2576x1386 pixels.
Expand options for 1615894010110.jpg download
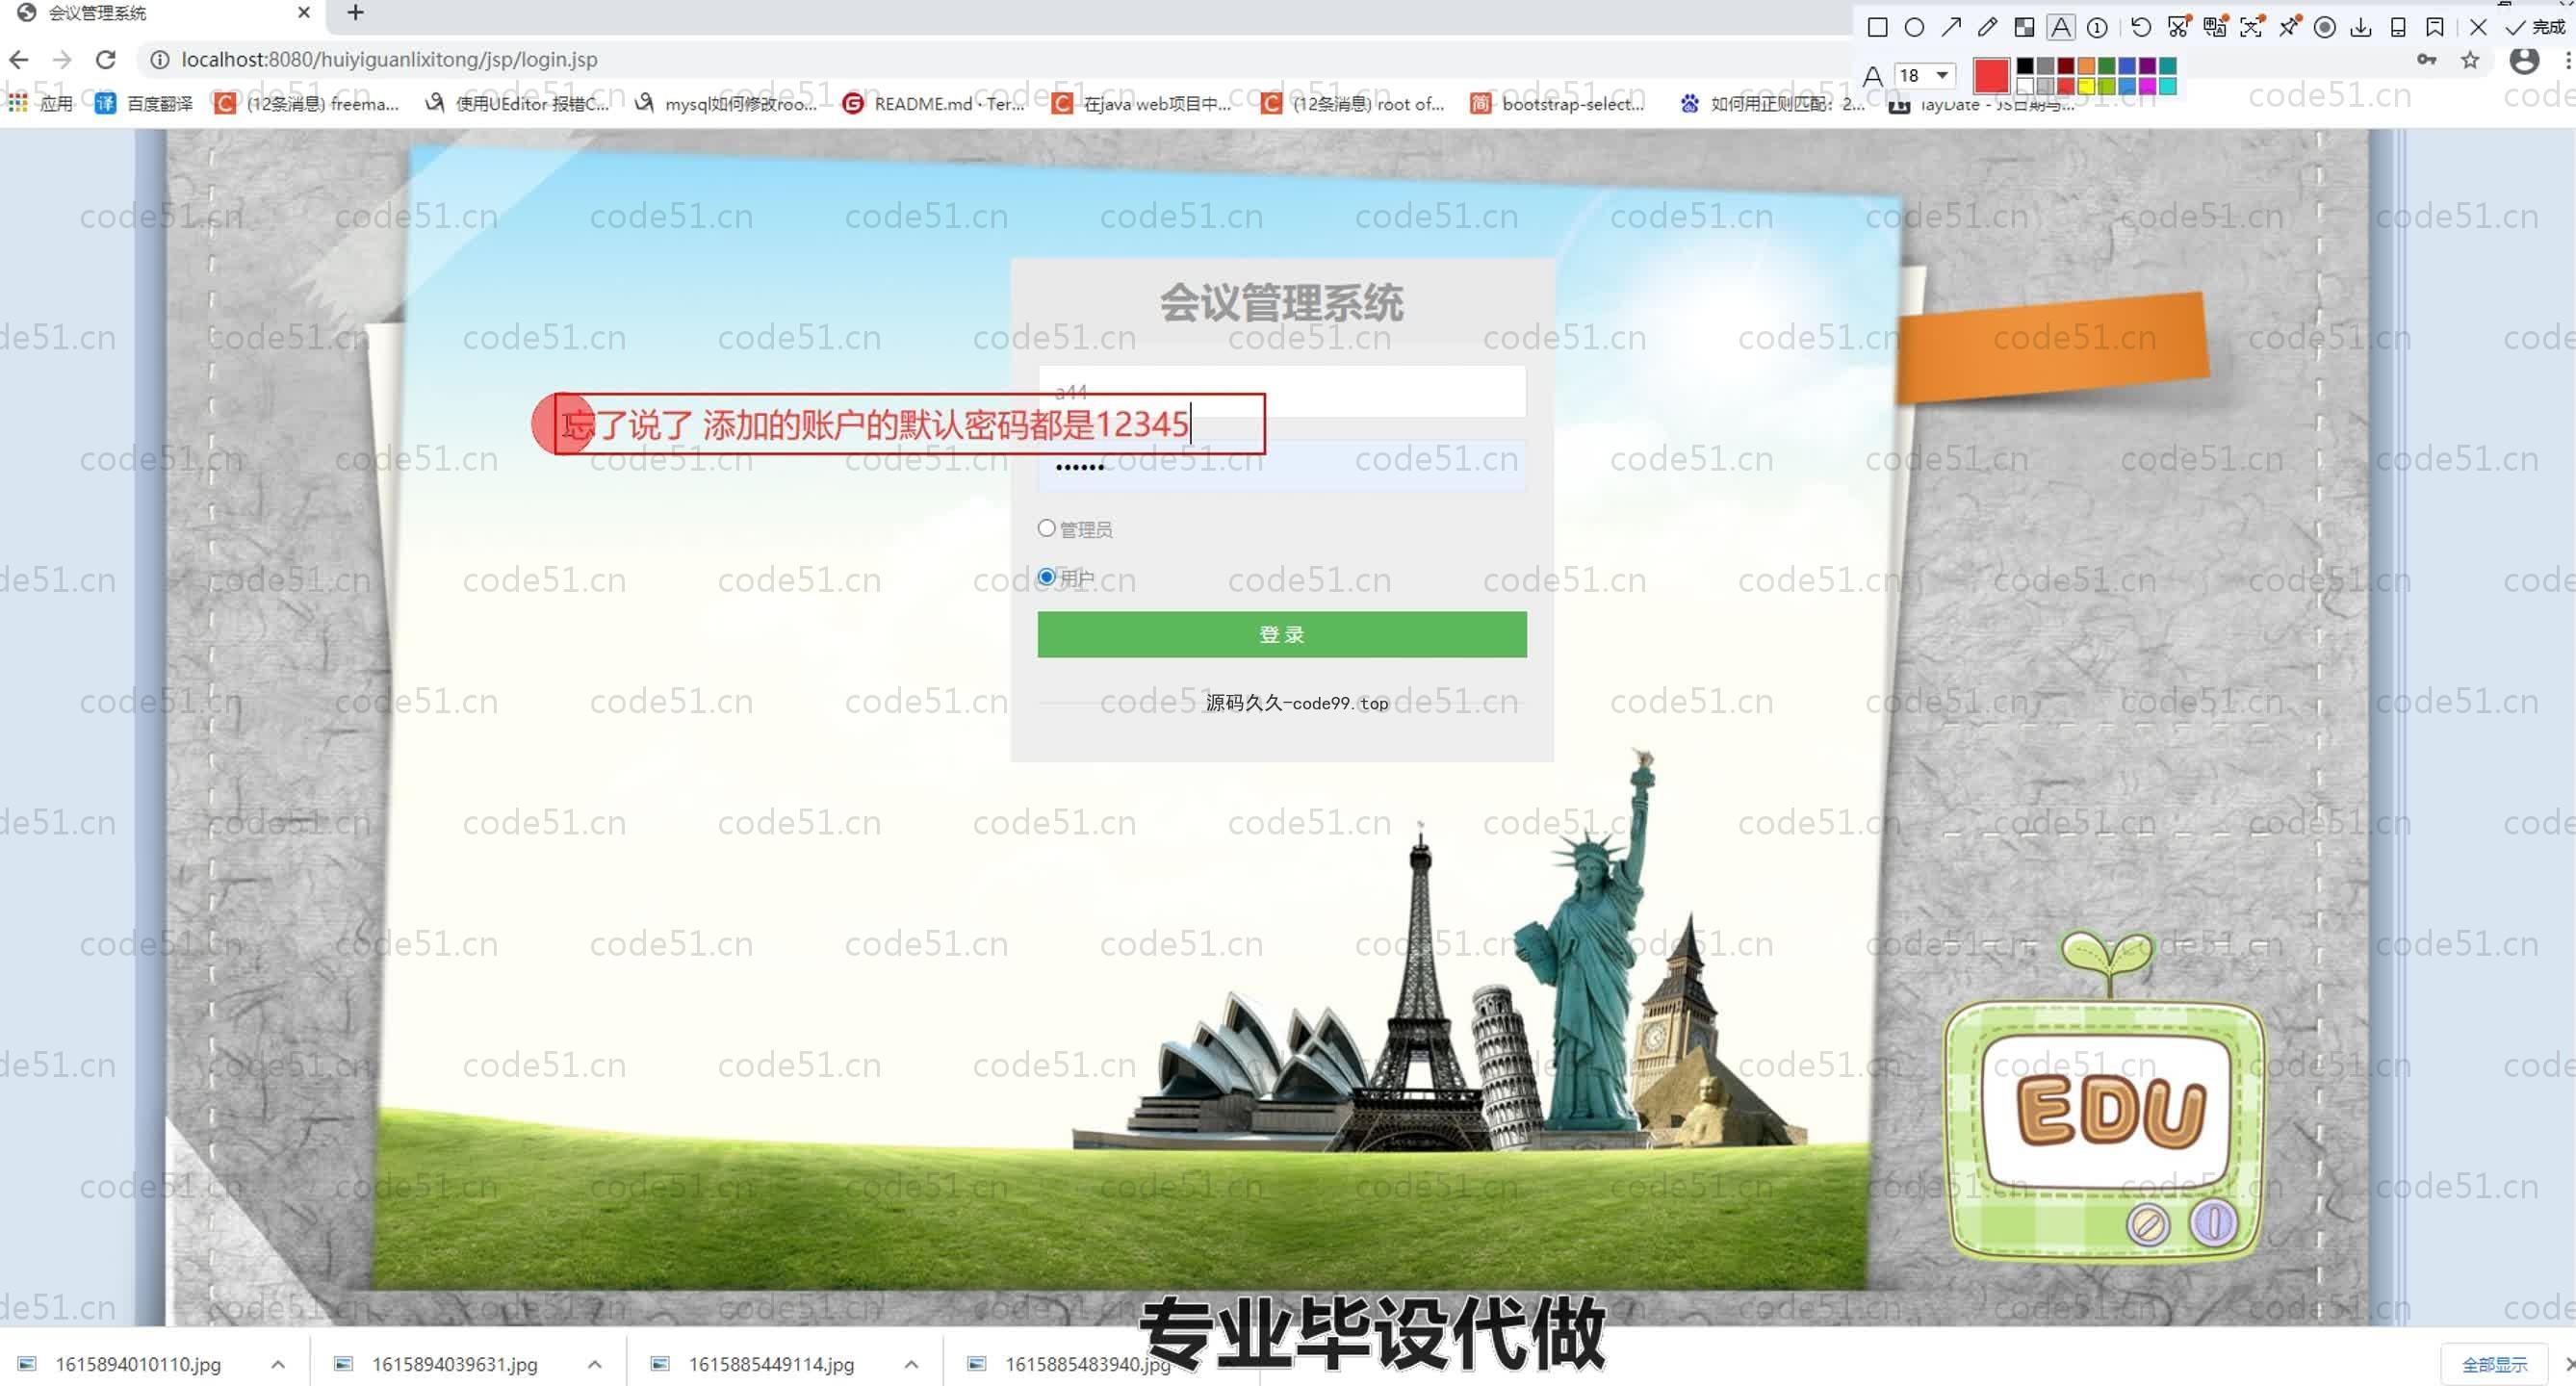(278, 1364)
